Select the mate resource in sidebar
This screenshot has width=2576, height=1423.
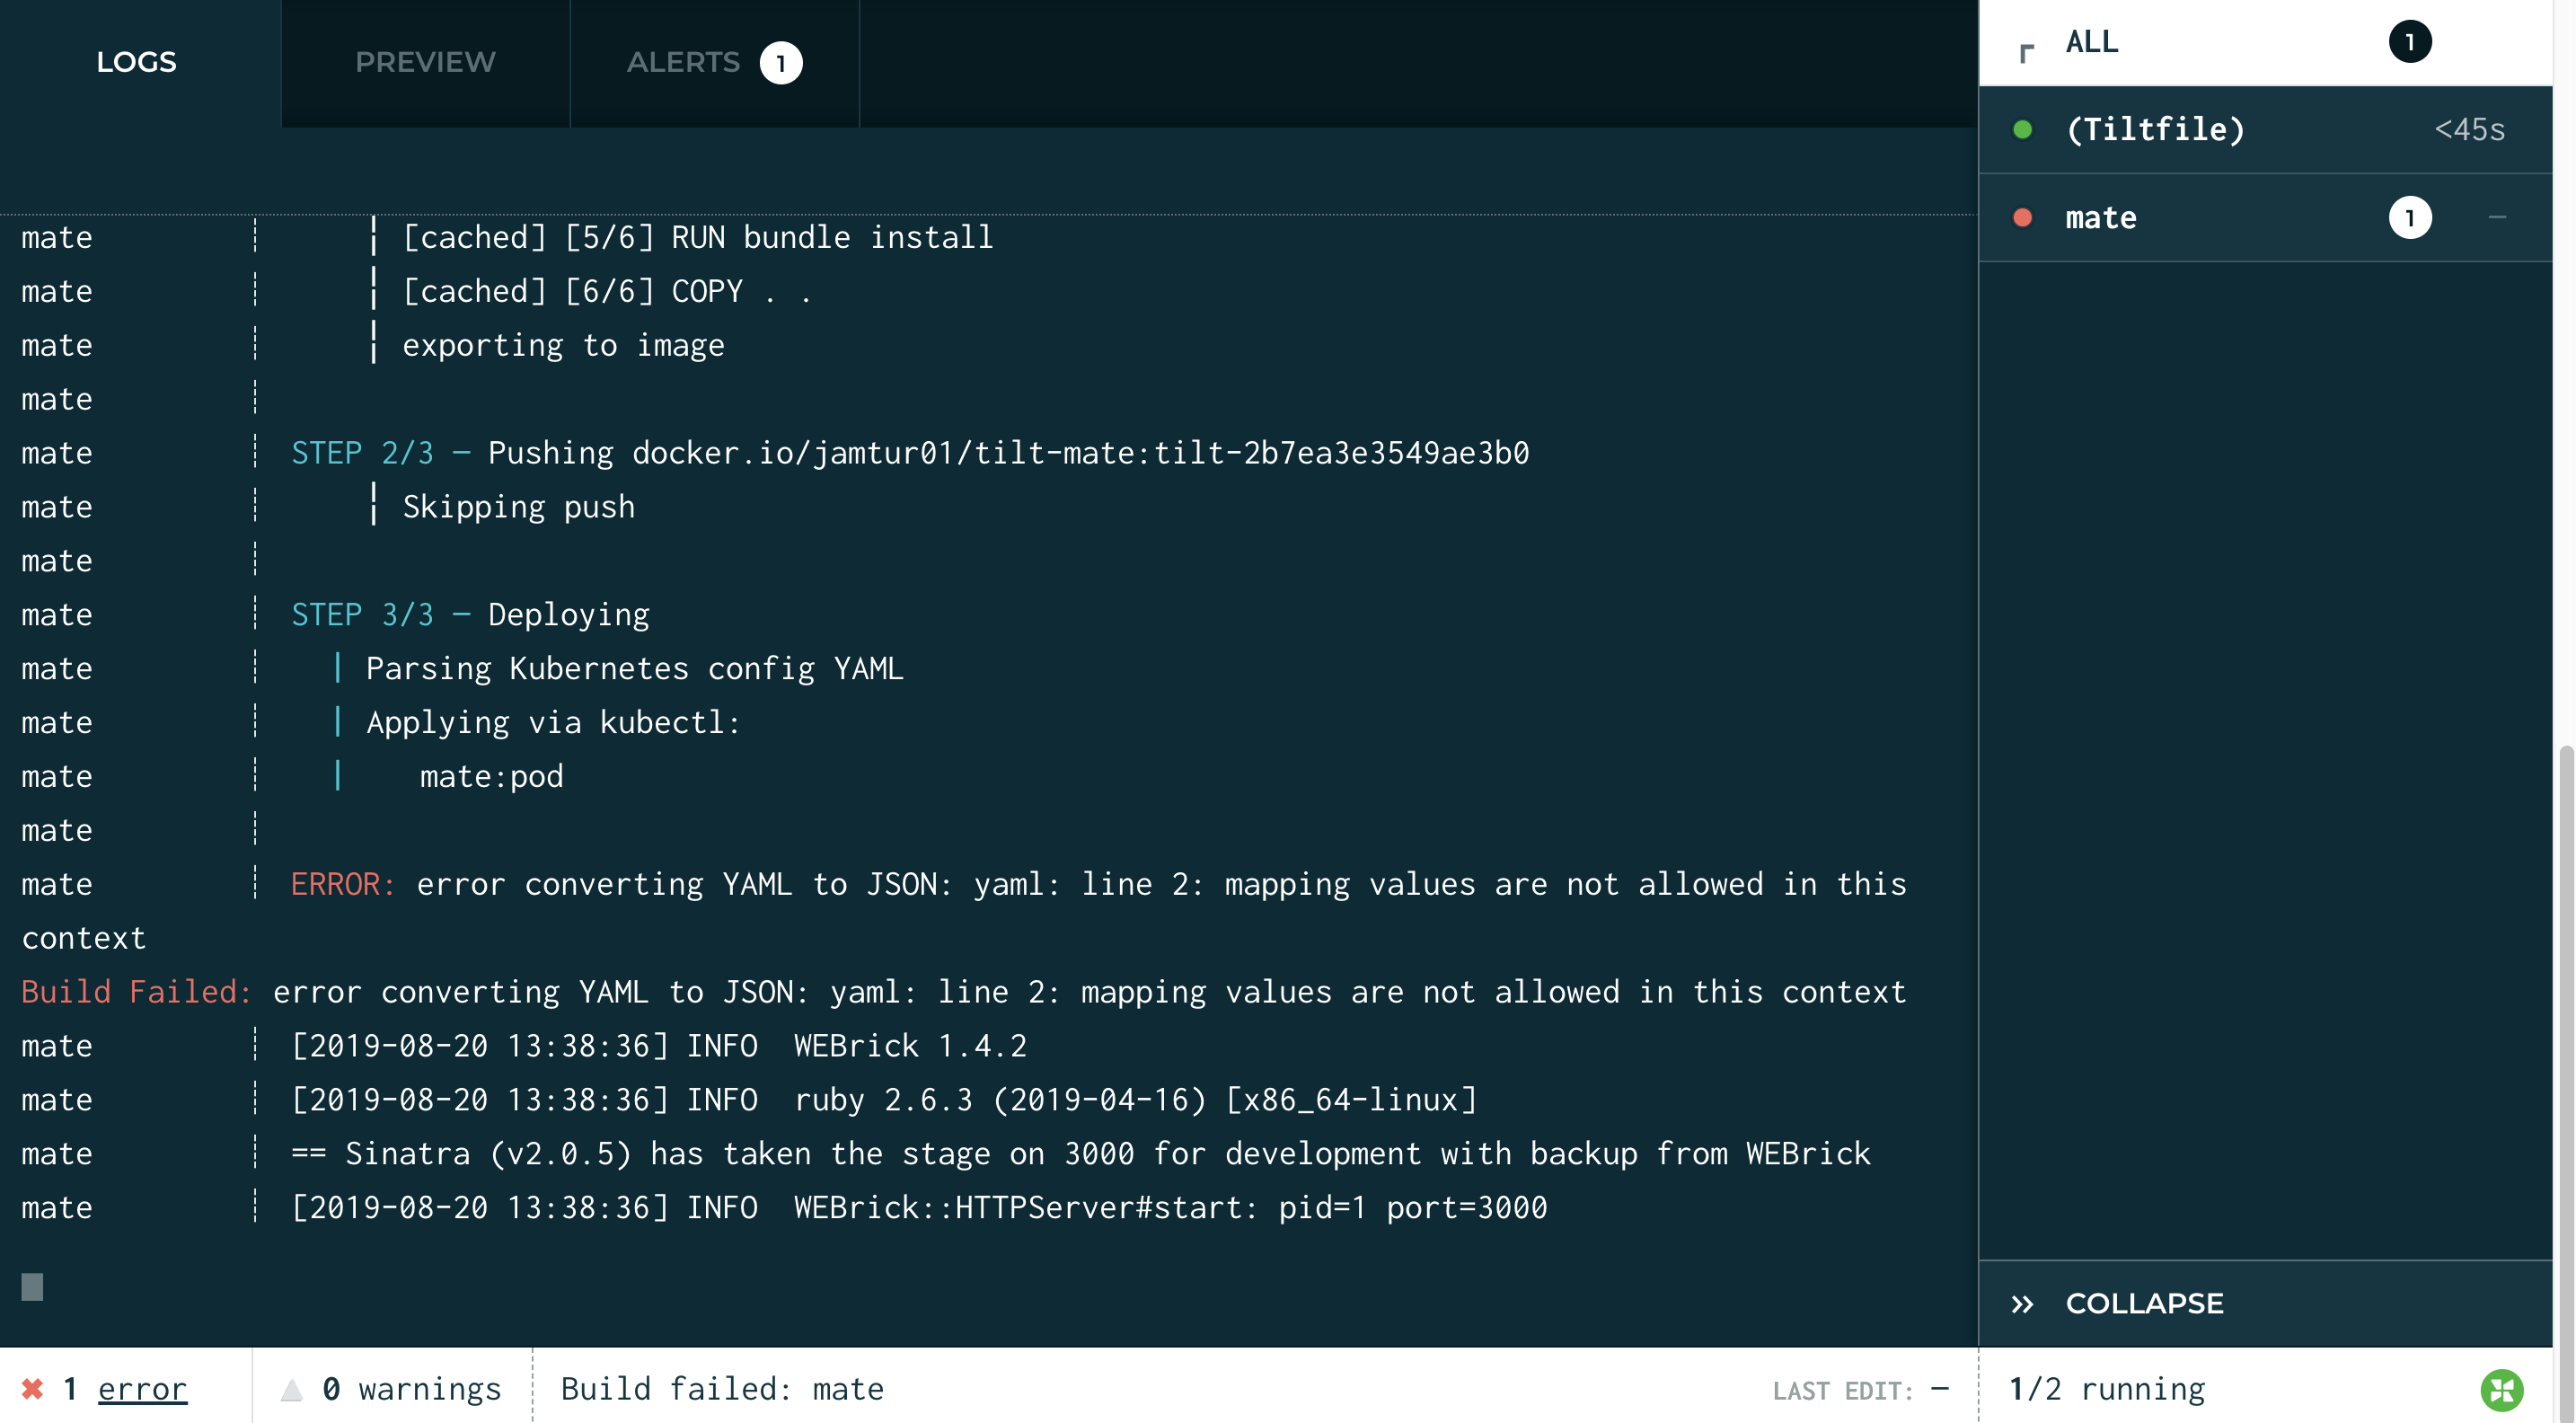pyautogui.click(x=2101, y=218)
